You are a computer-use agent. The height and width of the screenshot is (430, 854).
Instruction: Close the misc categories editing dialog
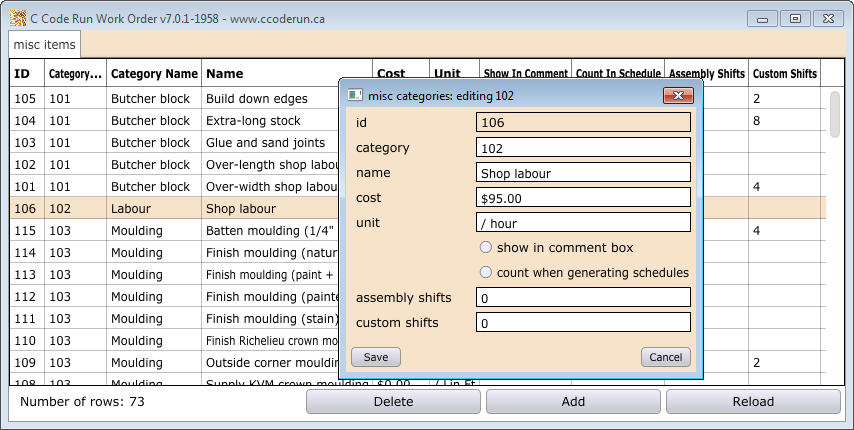click(x=678, y=95)
